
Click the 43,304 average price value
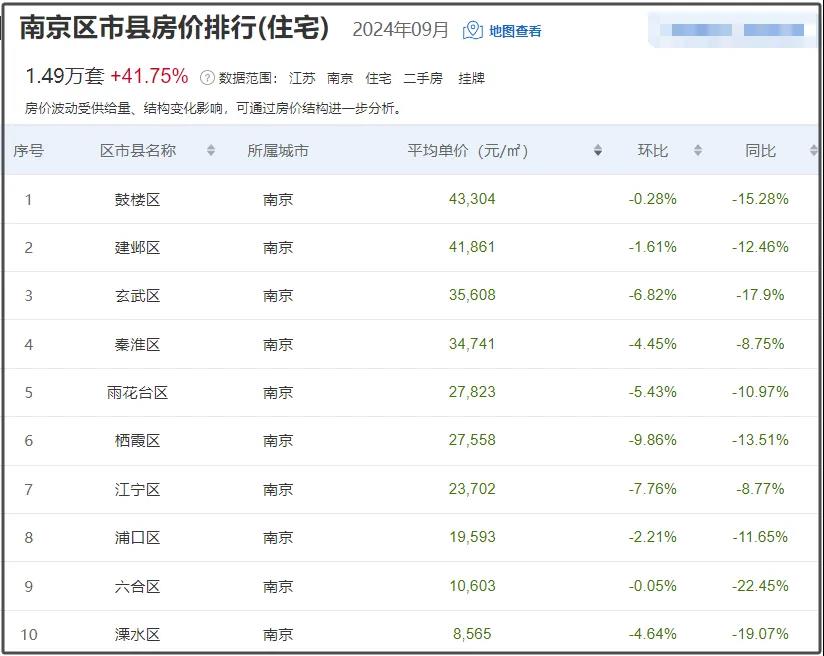(472, 199)
